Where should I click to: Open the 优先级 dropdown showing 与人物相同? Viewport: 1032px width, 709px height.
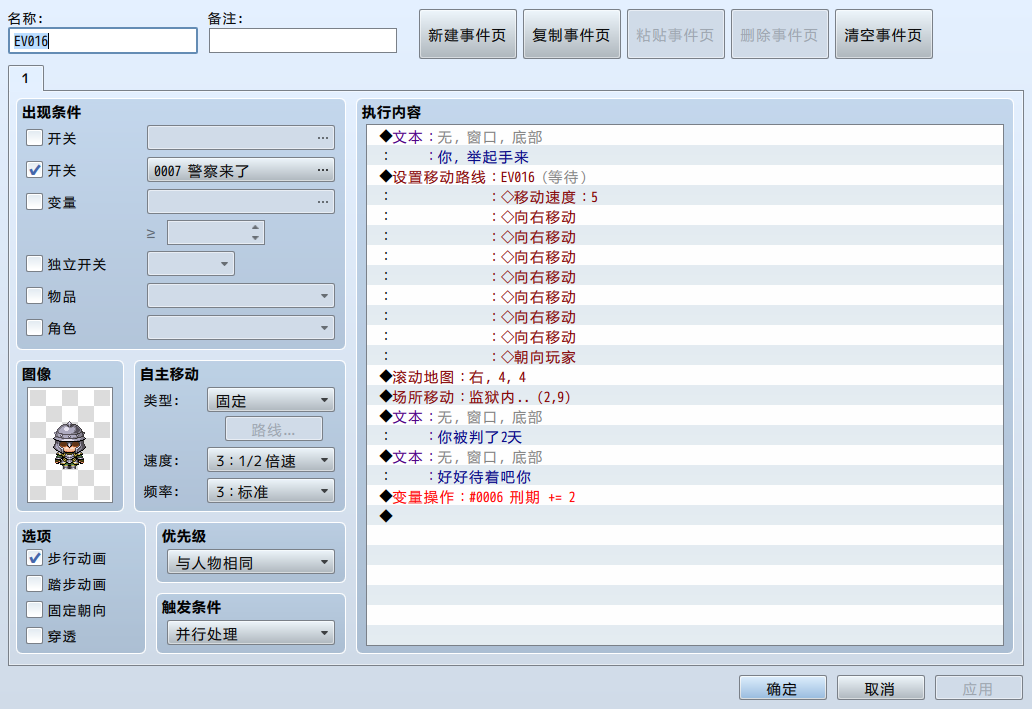(251, 562)
